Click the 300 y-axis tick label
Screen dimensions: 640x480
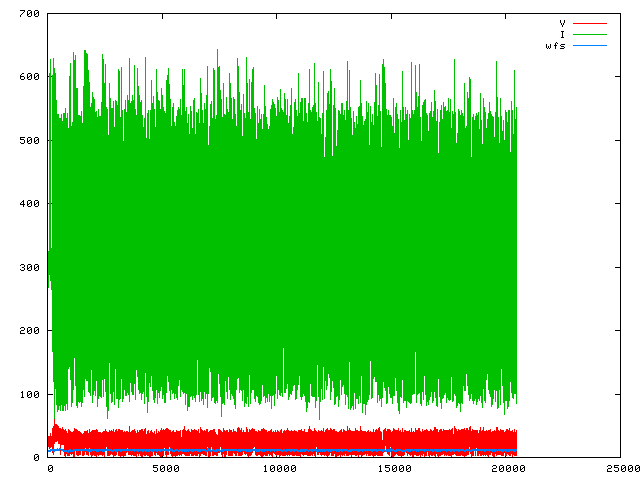coord(28,267)
